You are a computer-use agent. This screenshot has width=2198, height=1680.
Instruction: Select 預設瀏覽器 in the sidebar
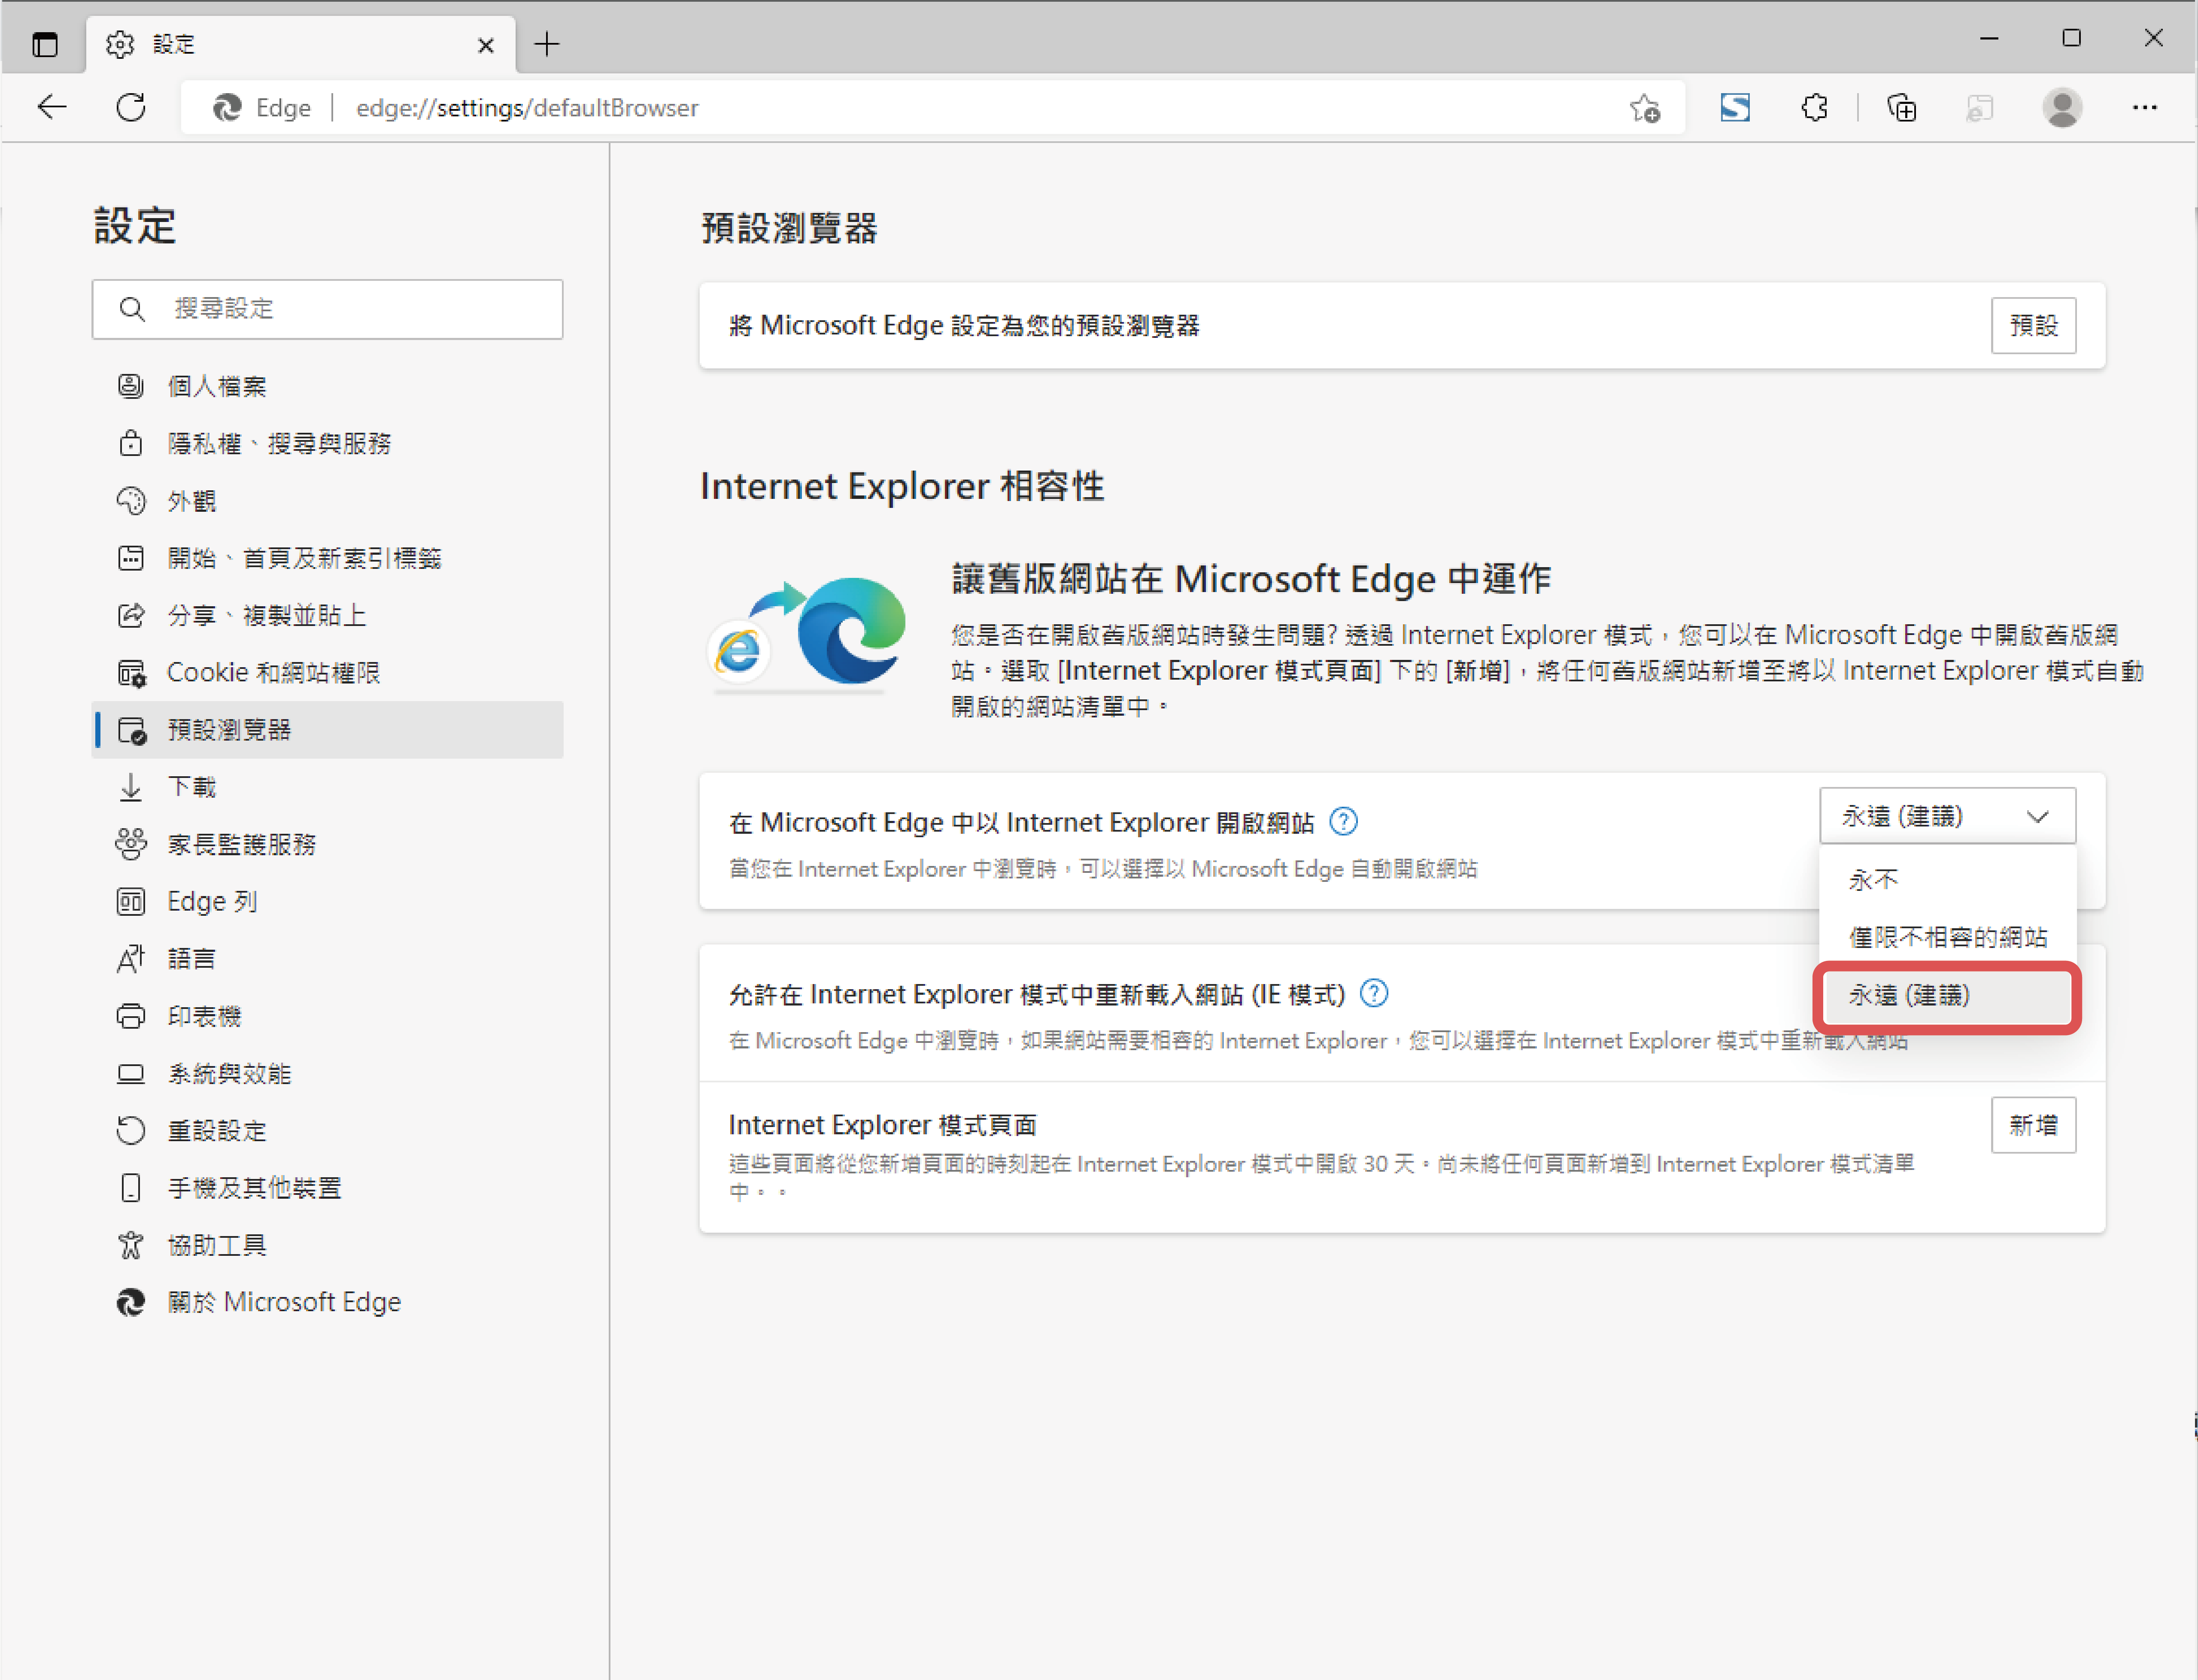point(328,730)
